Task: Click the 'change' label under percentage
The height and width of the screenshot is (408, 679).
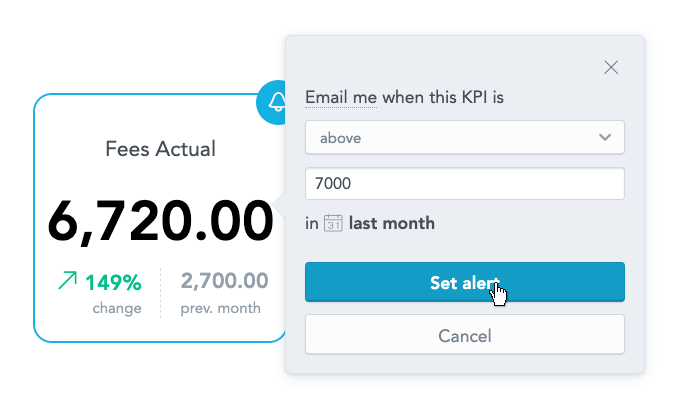Action: click(117, 308)
